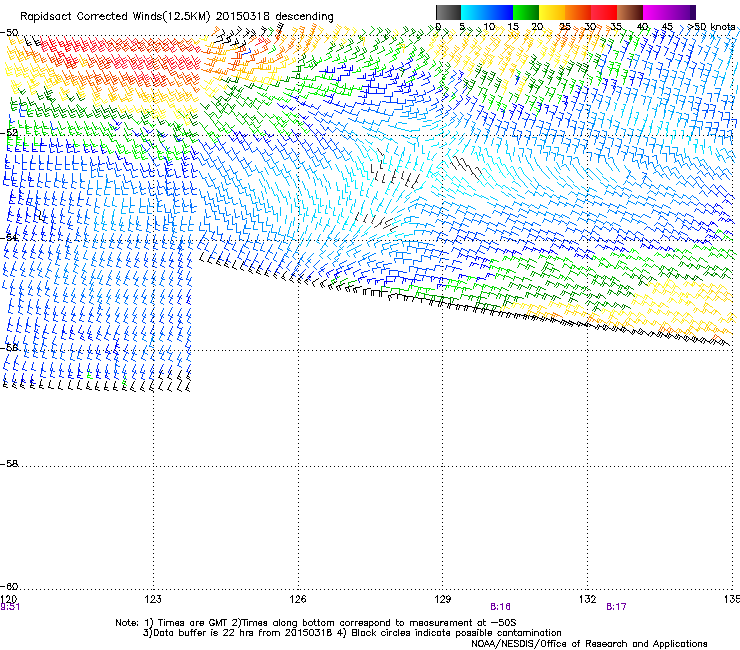The image size is (740, 650).
Task: Click the blue 10-15 knots legend swatch
Action: (x=500, y=12)
